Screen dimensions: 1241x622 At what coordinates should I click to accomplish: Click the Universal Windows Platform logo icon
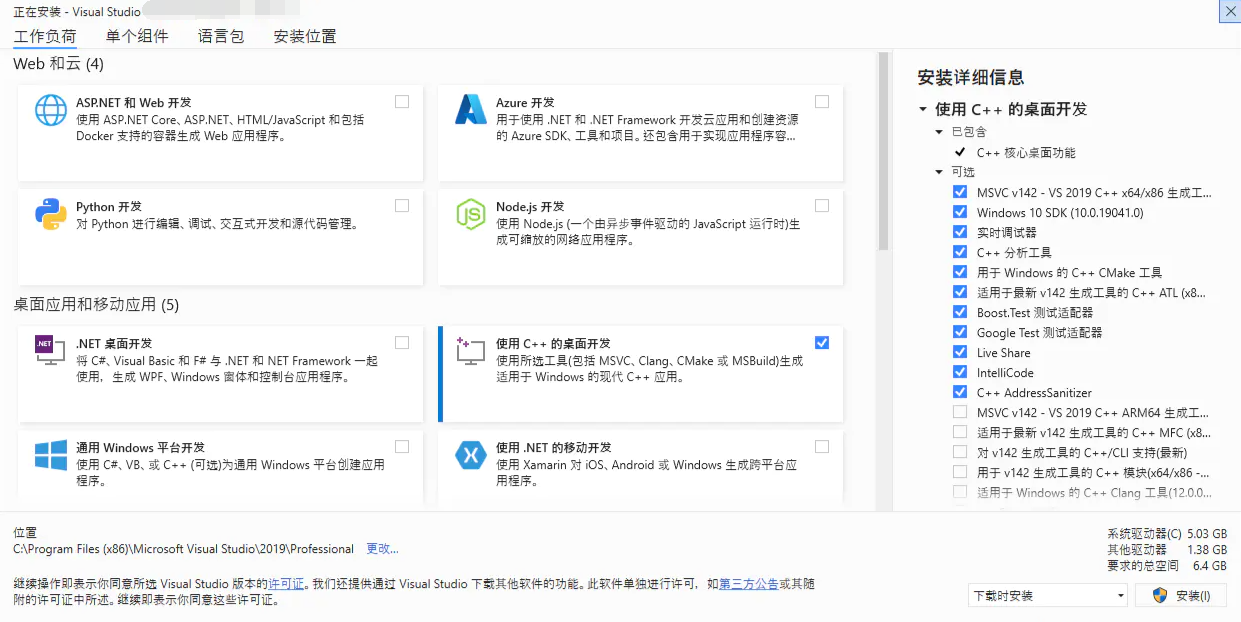point(51,455)
